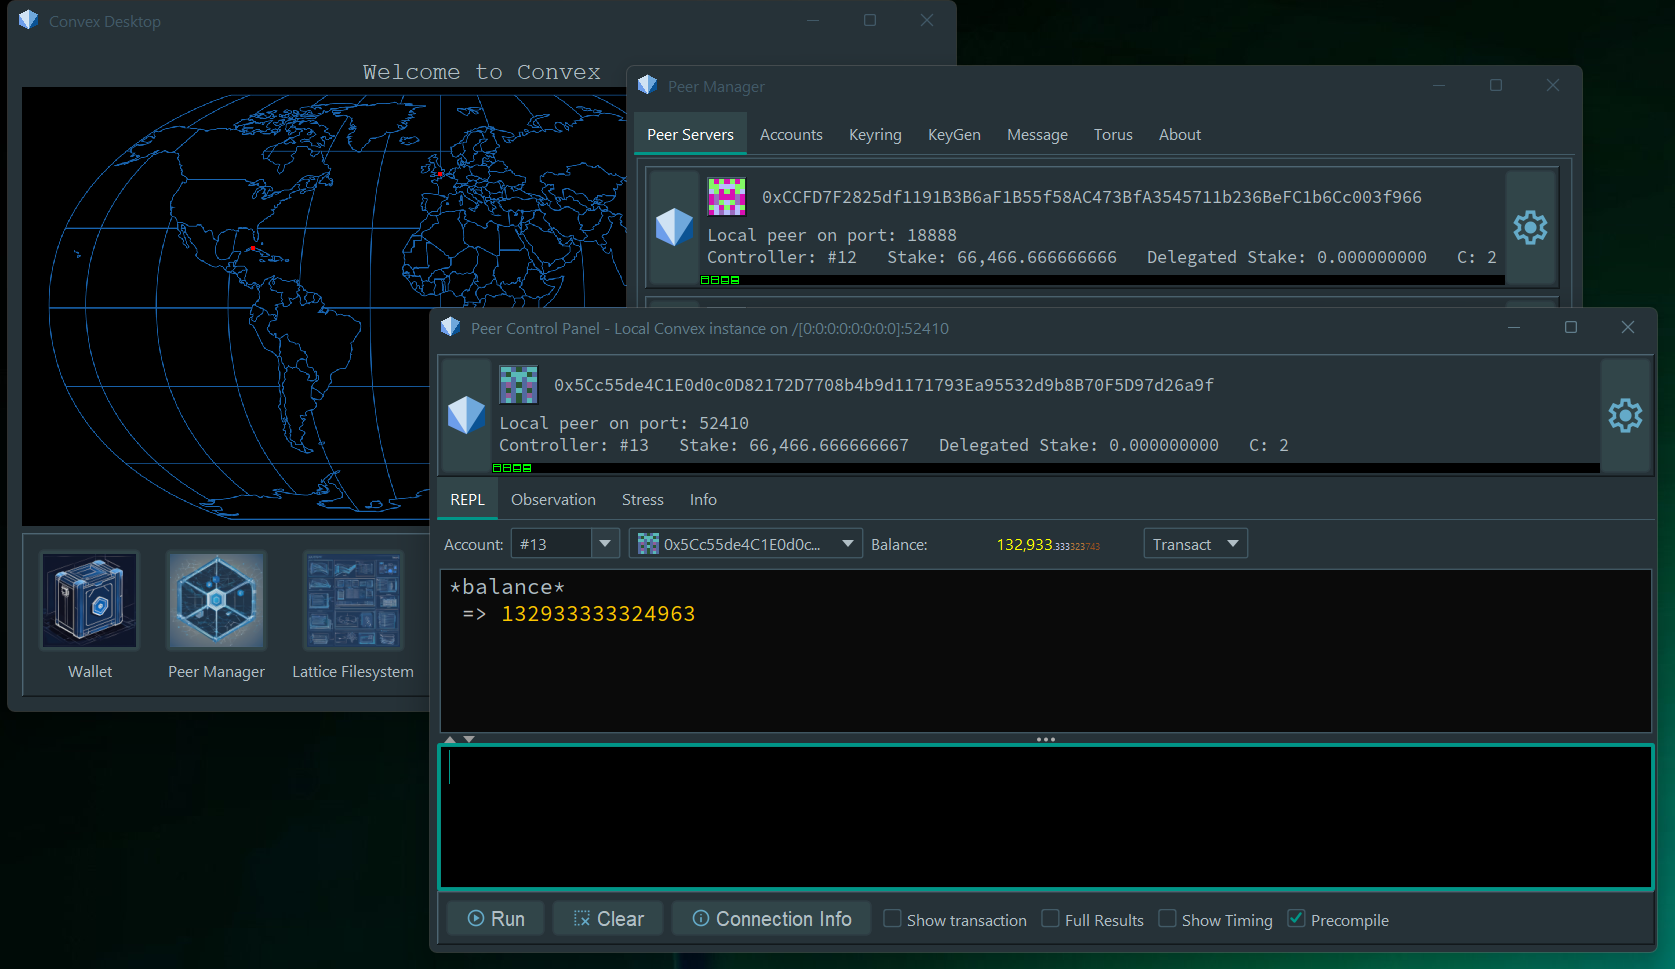The height and width of the screenshot is (969, 1675).
Task: Close the Convex Desktop window
Action: click(x=927, y=20)
